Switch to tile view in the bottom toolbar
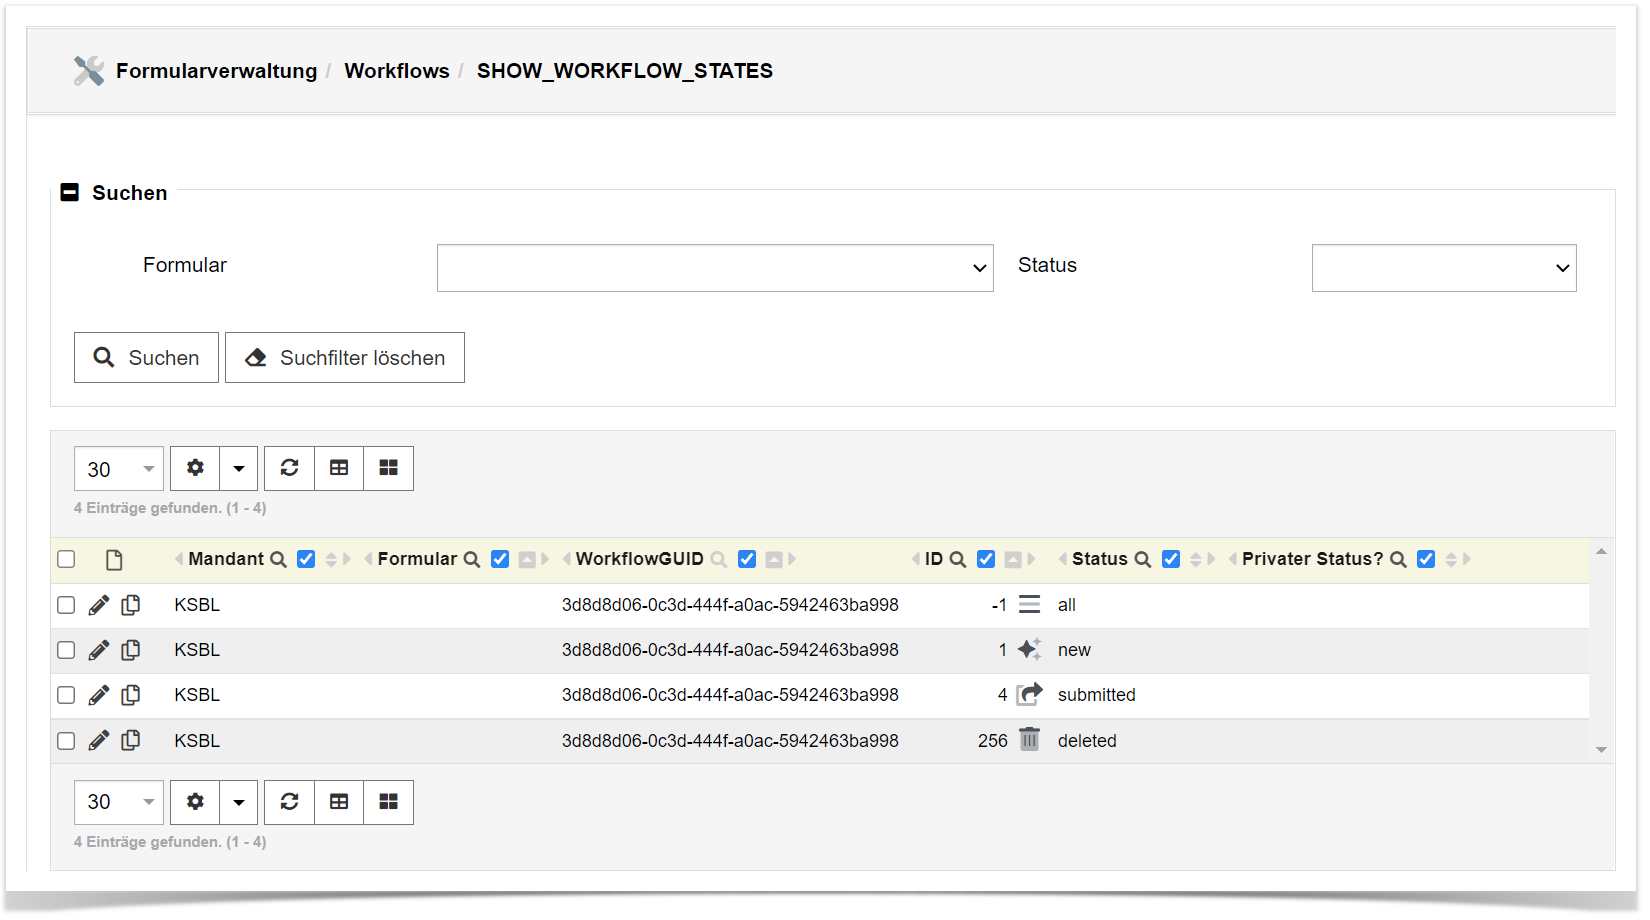Viewport: 1650px width, 920px height. pos(388,802)
